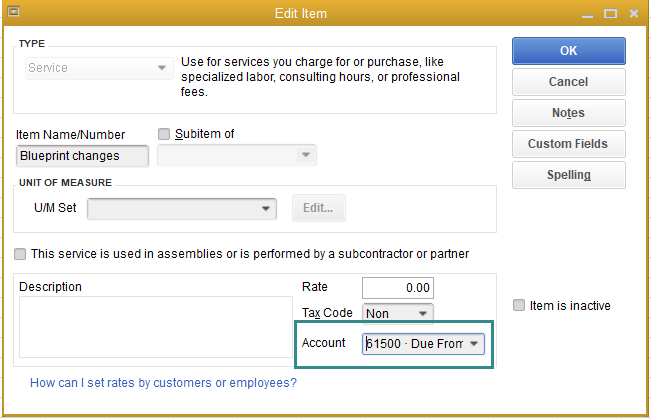Expand the Account dropdown
The image size is (651, 419).
point(474,344)
